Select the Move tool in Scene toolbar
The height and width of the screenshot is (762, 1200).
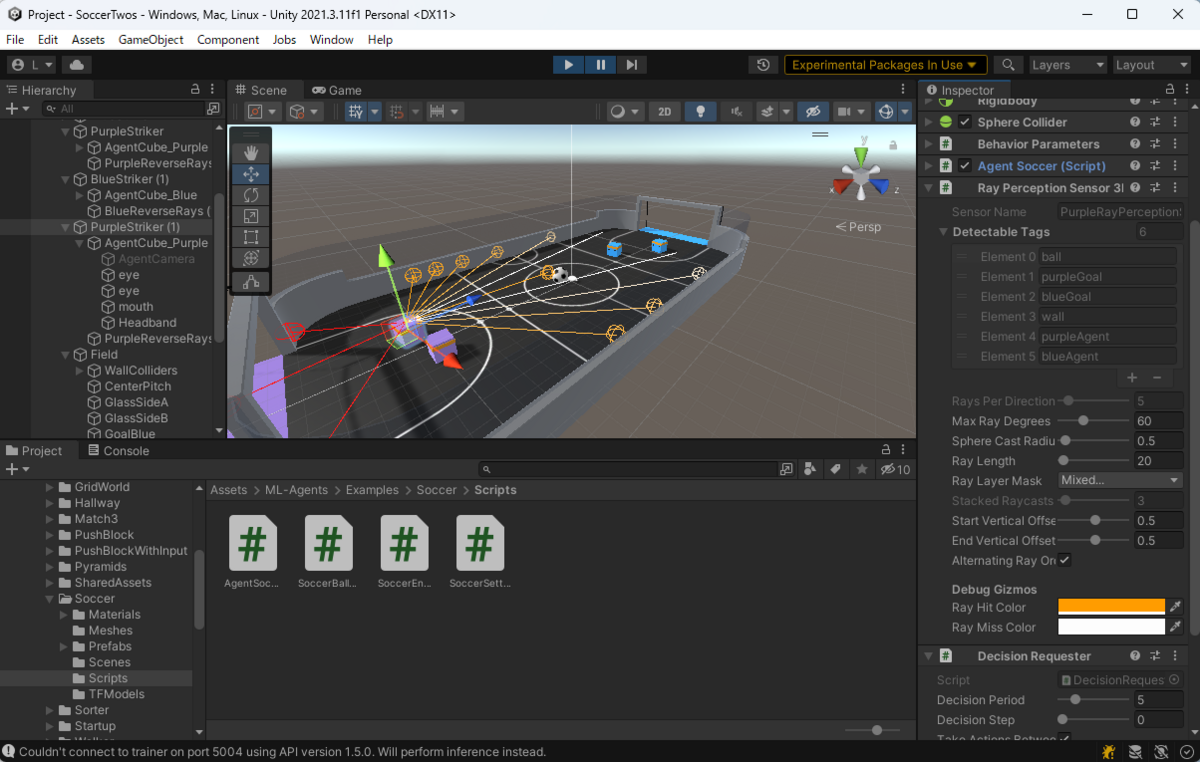[x=251, y=174]
